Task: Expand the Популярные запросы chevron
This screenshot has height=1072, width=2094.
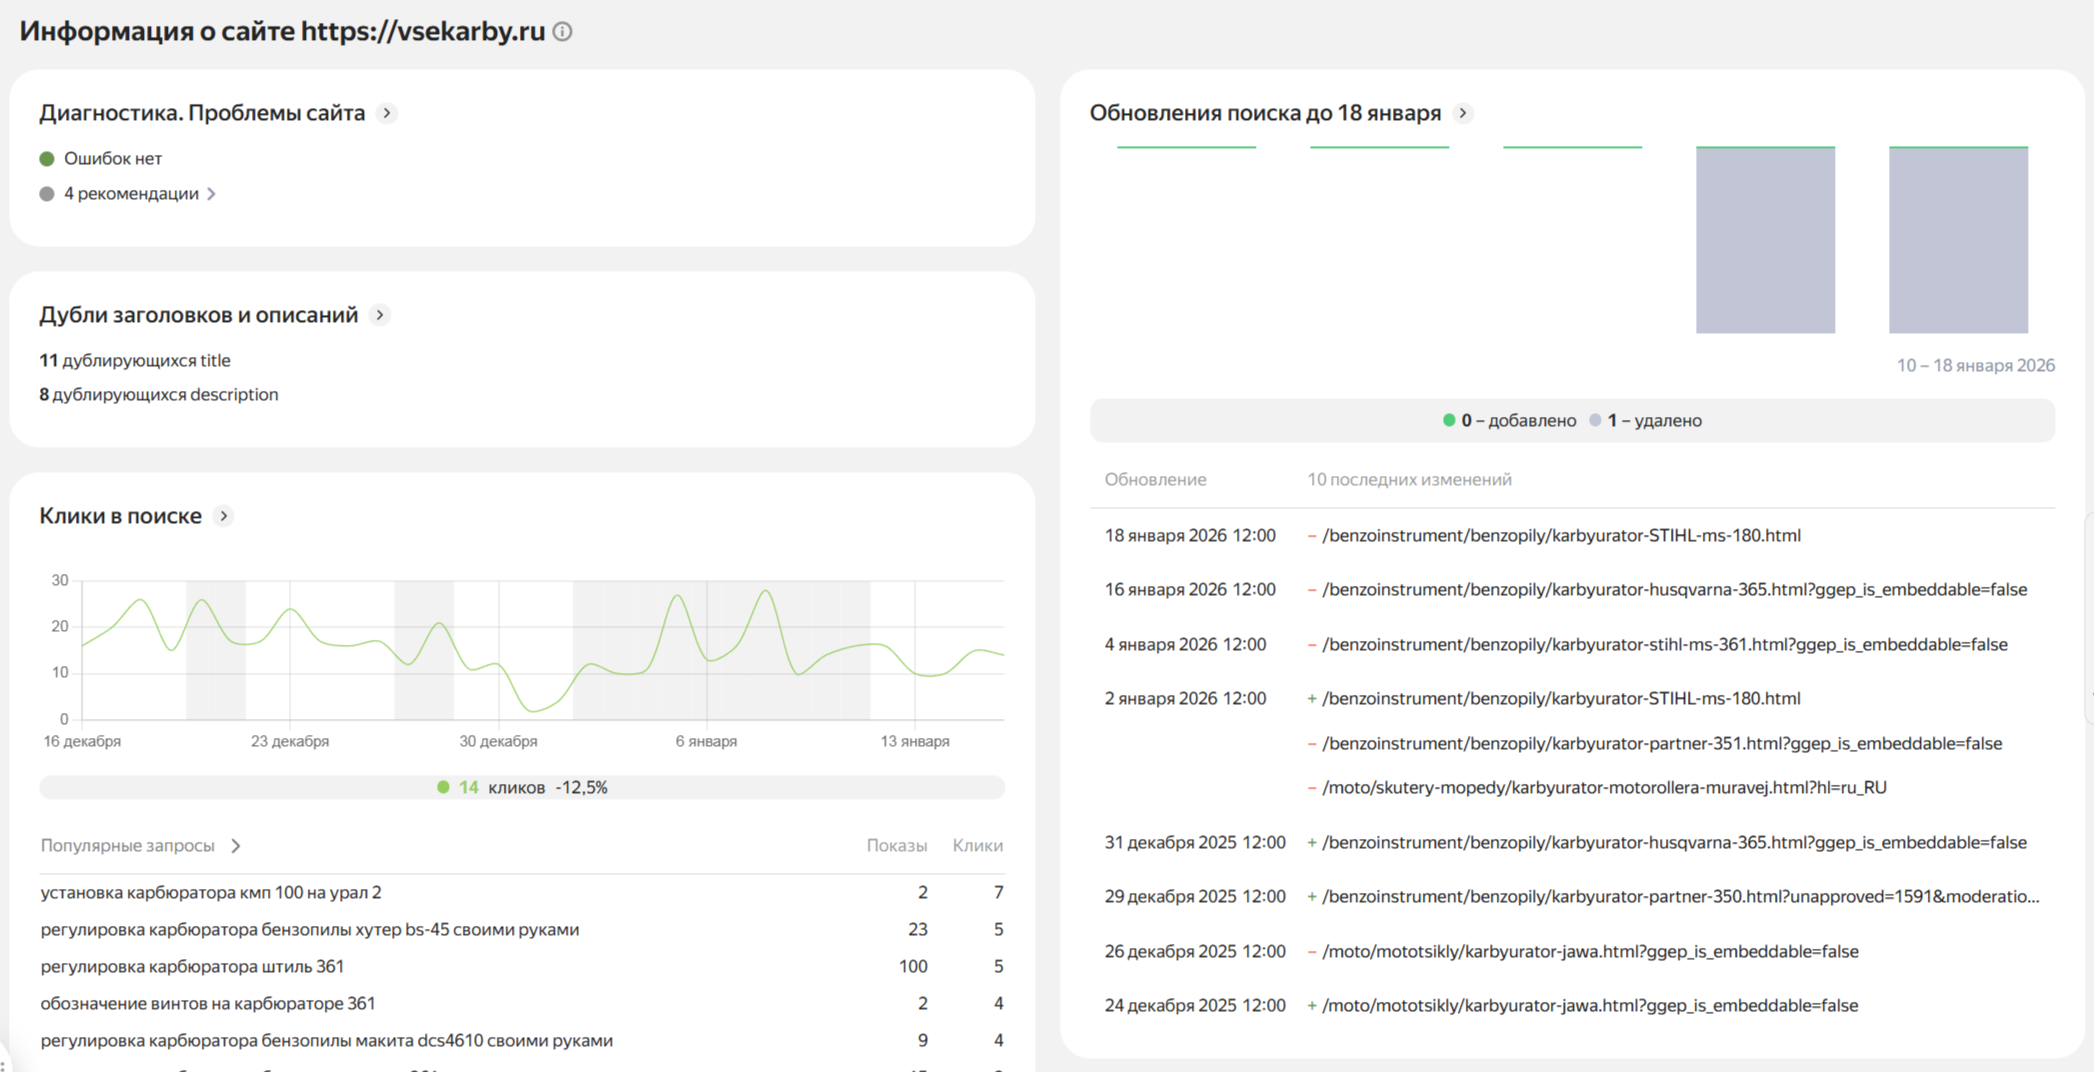Action: [x=236, y=846]
